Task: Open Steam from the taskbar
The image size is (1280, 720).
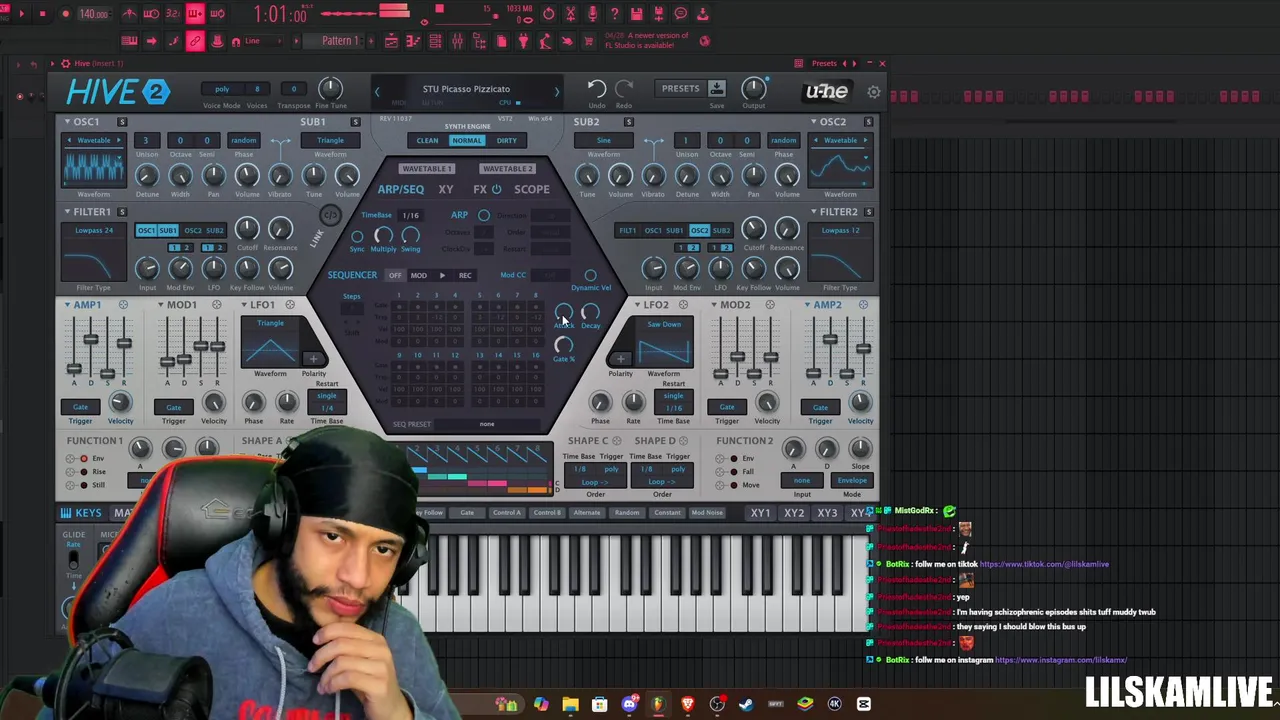Action: coord(745,704)
